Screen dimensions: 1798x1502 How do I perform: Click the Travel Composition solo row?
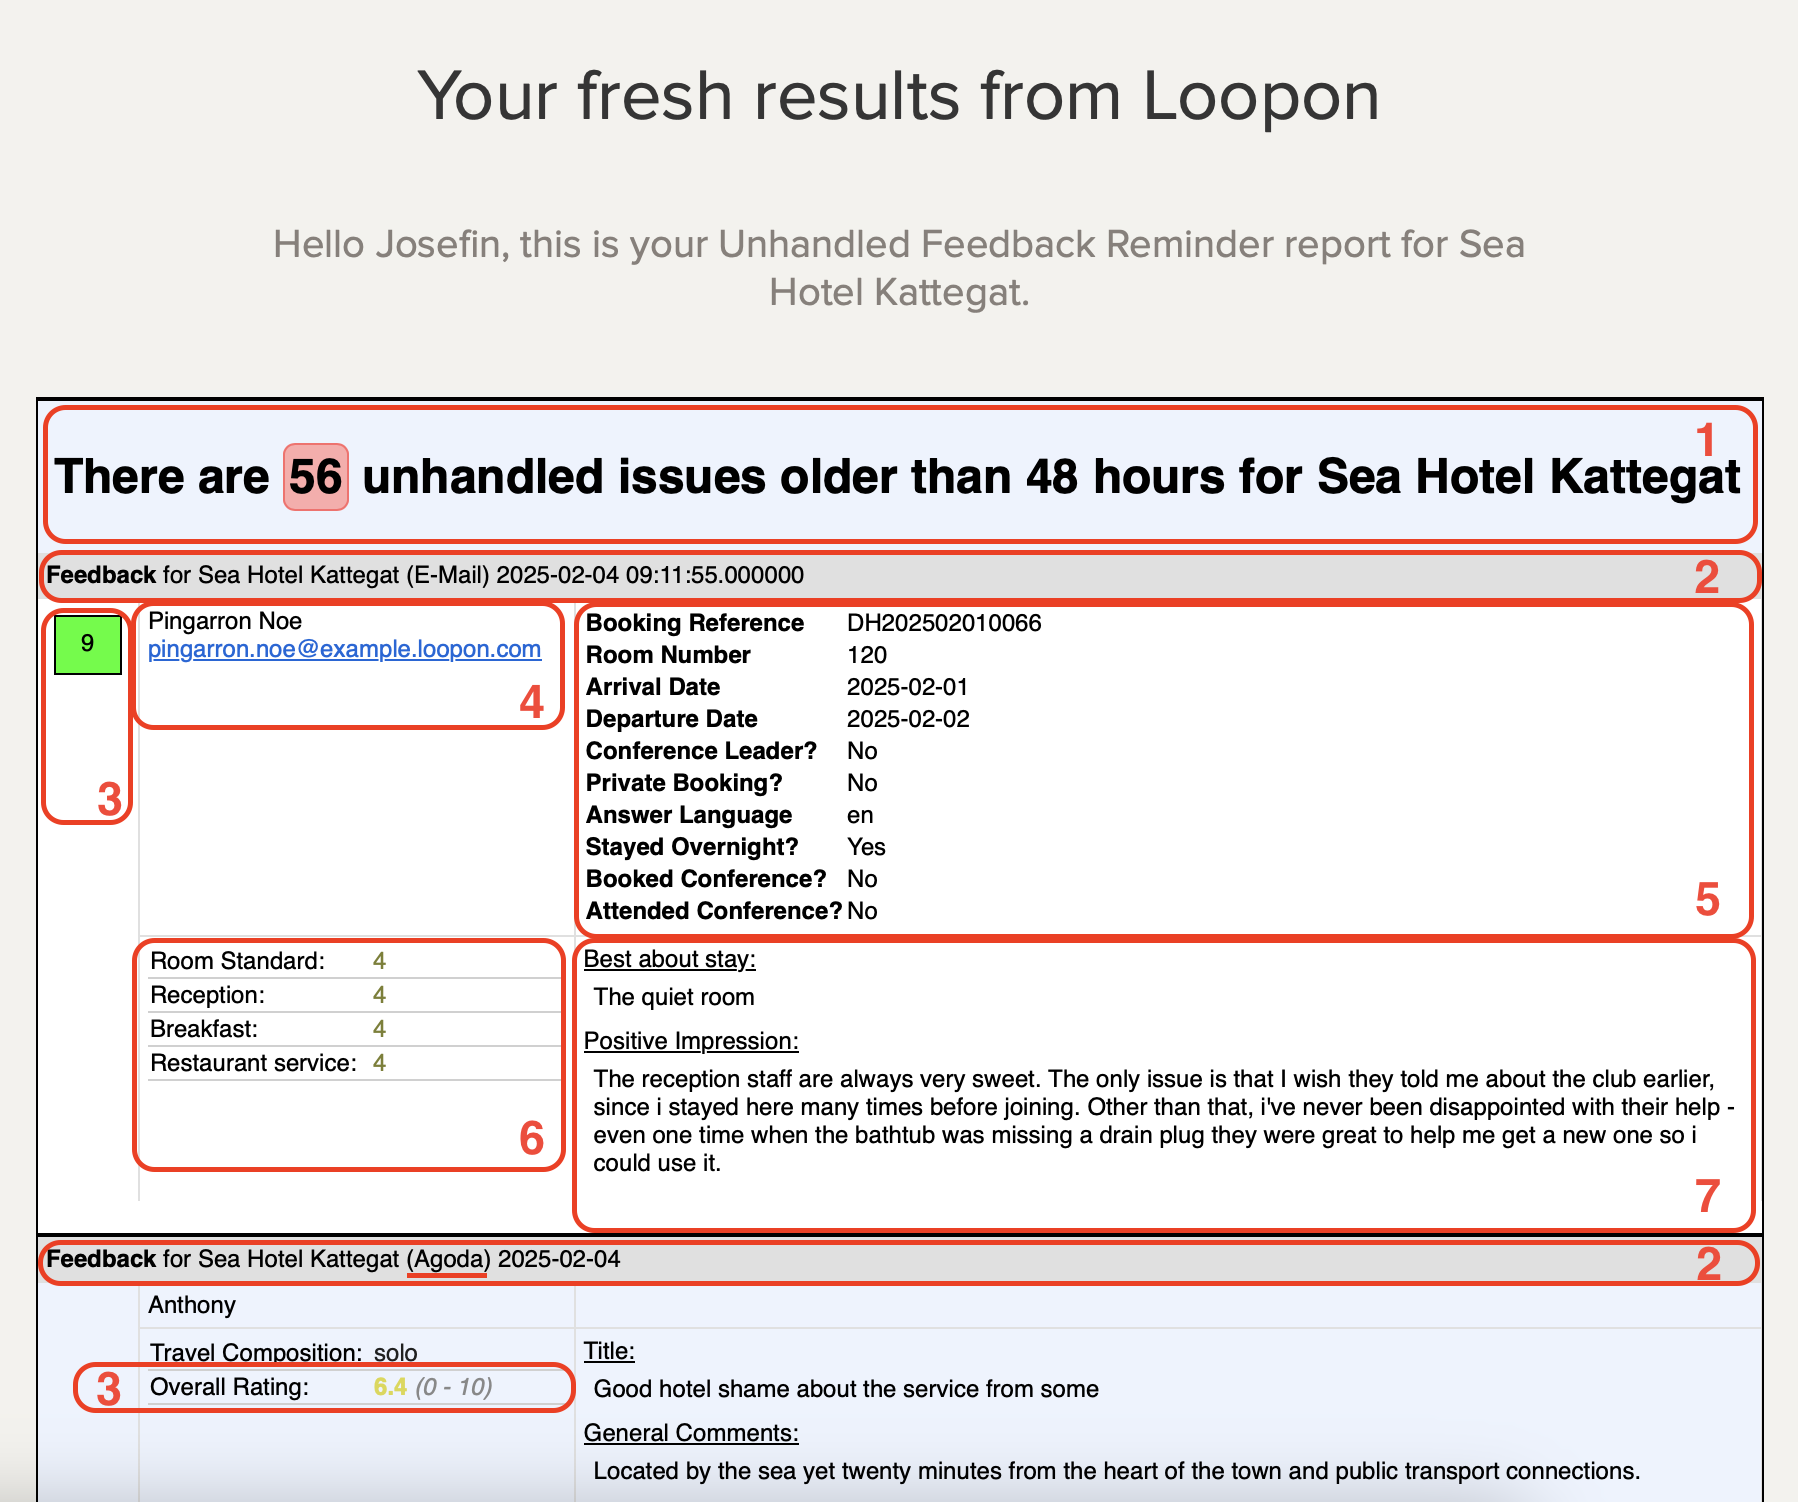(x=283, y=1353)
